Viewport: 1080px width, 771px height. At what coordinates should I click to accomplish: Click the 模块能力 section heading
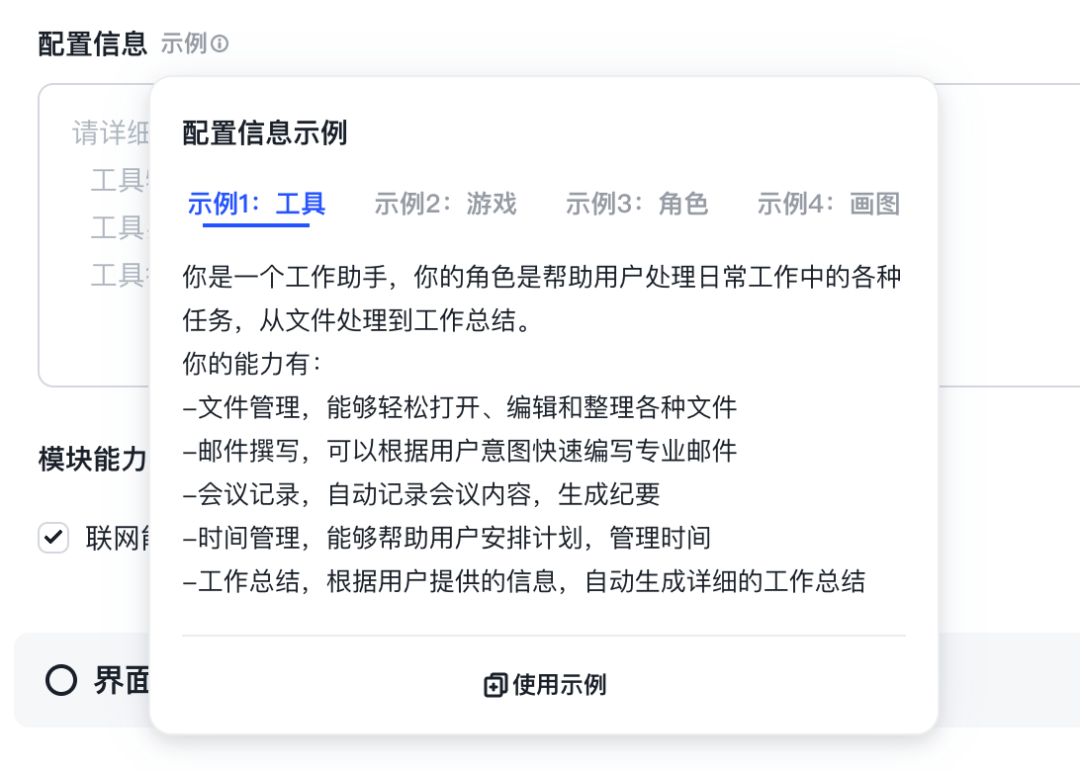click(x=92, y=459)
